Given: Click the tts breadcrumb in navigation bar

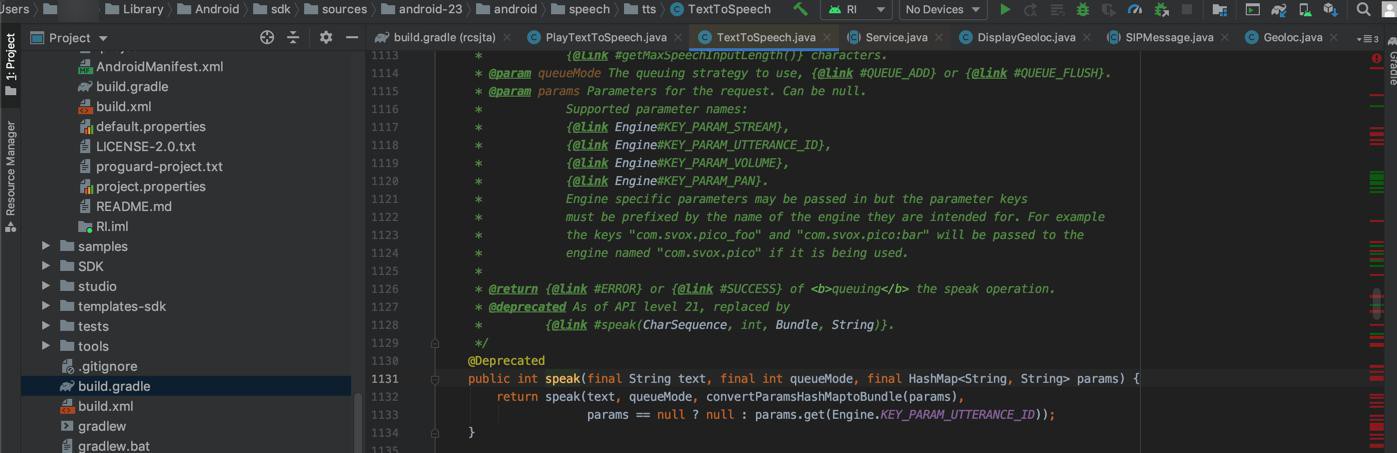Looking at the screenshot, I should point(640,9).
